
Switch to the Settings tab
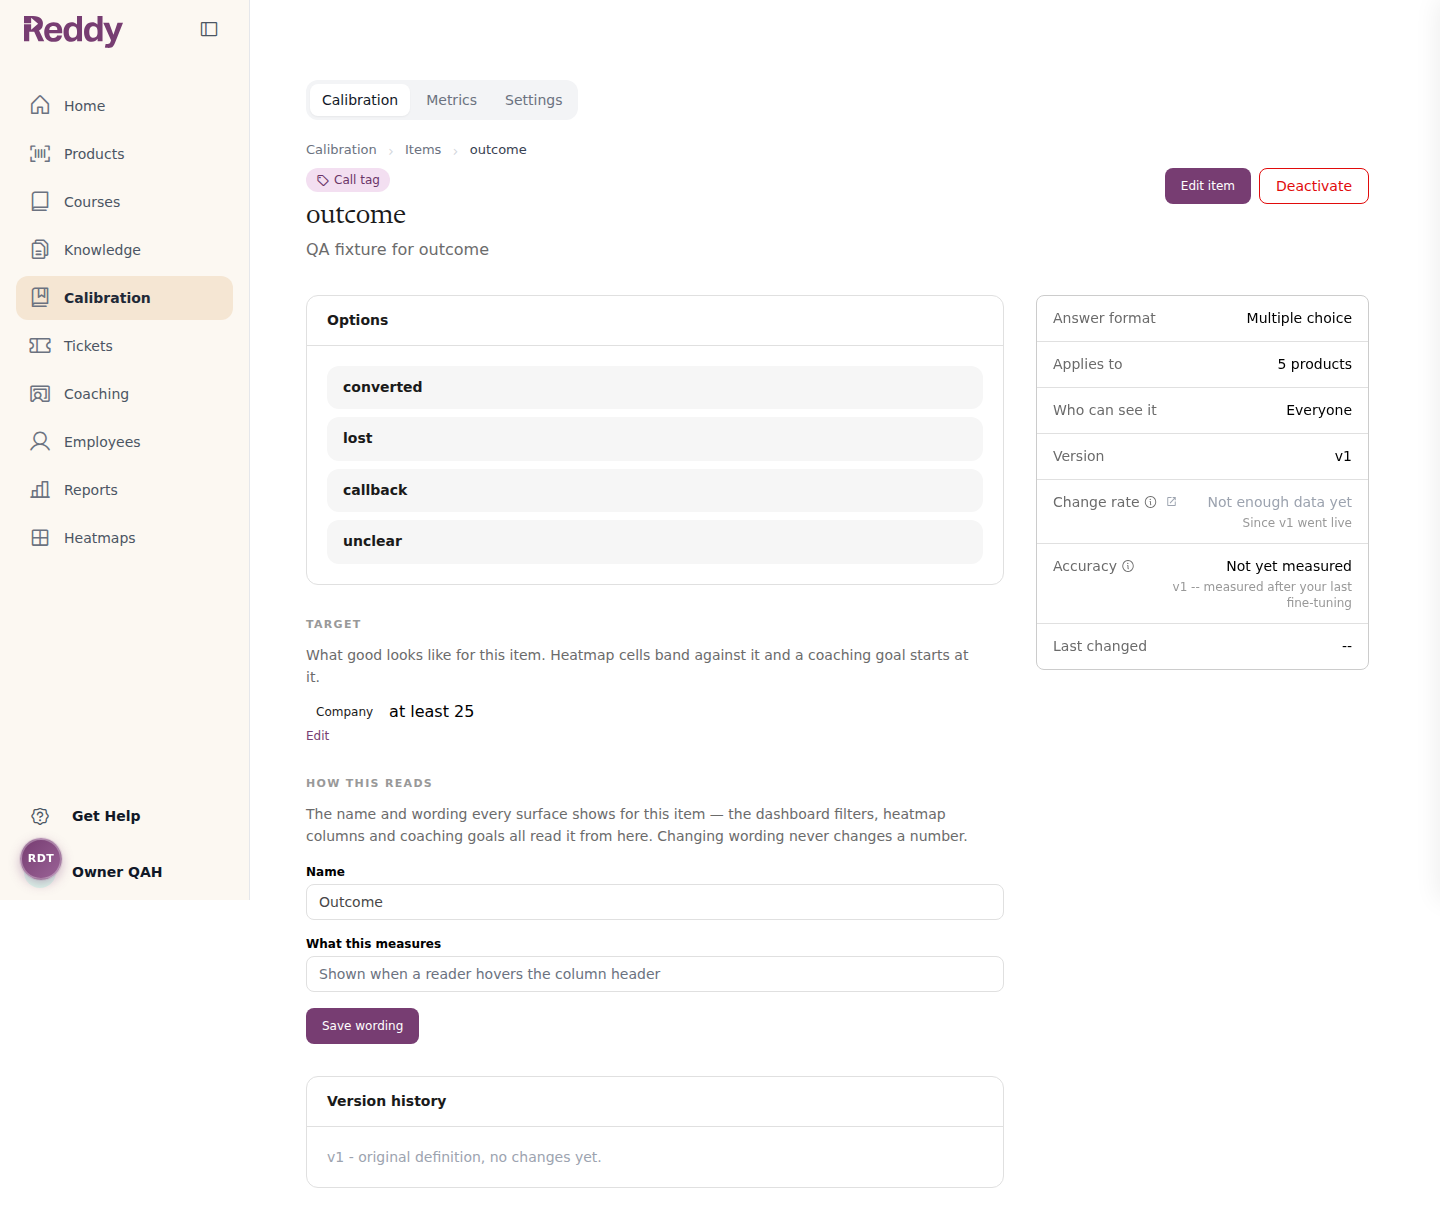533,100
